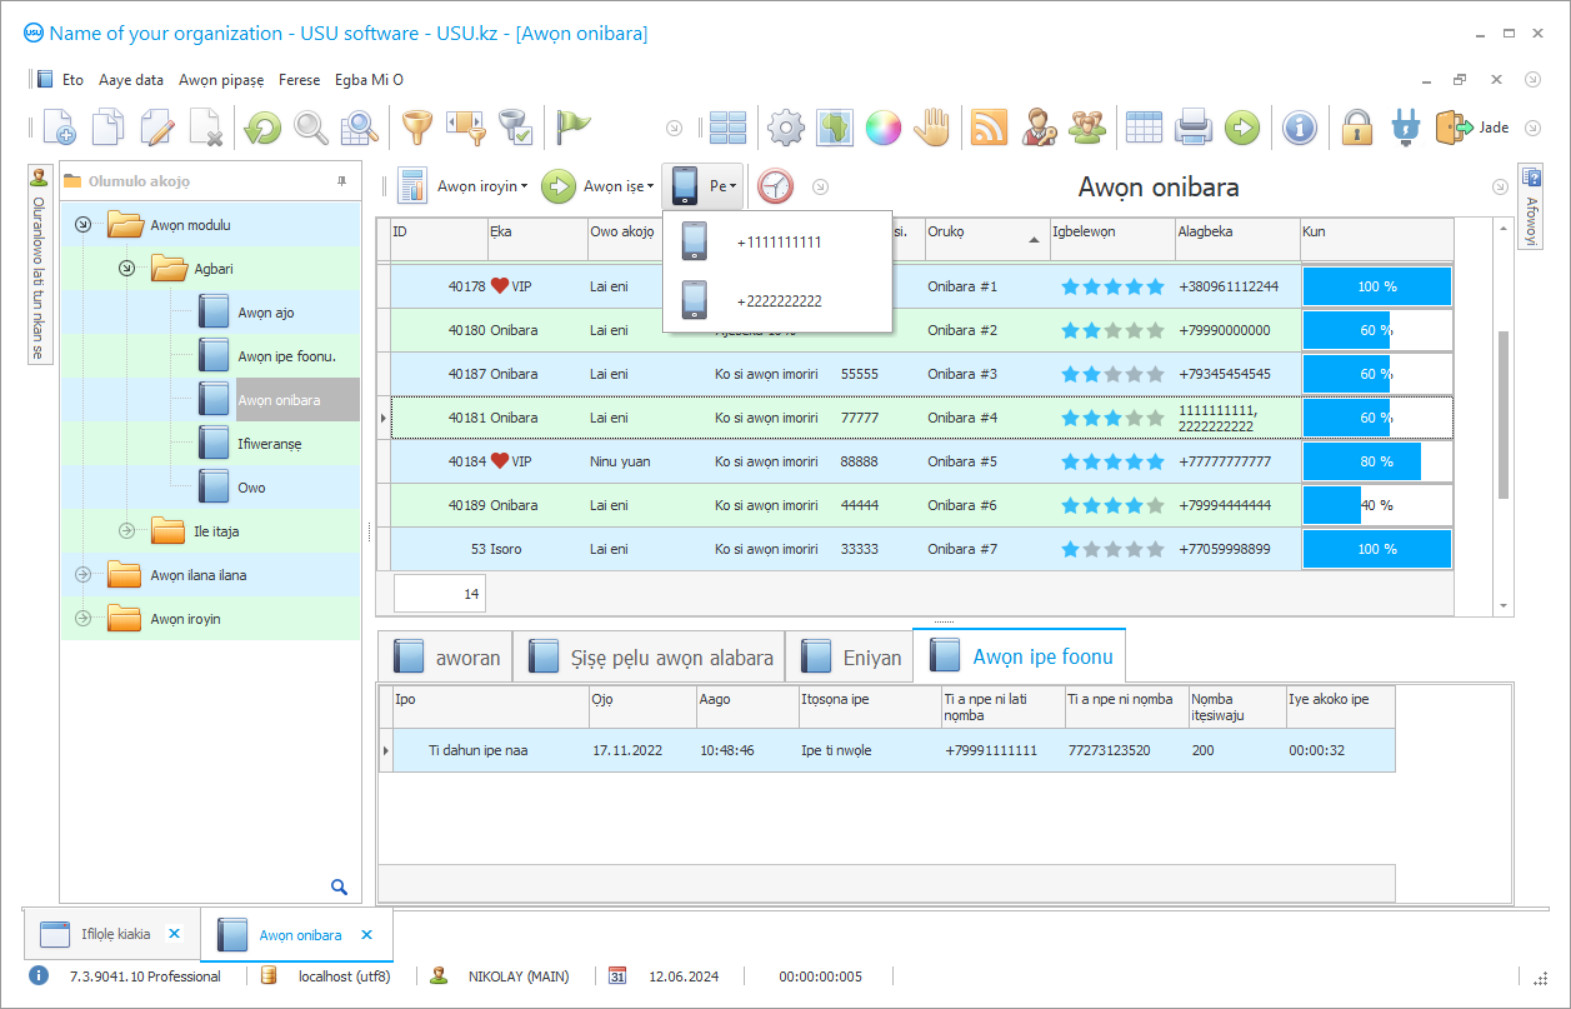Open the Eto menu
The image size is (1571, 1009).
[x=73, y=80]
